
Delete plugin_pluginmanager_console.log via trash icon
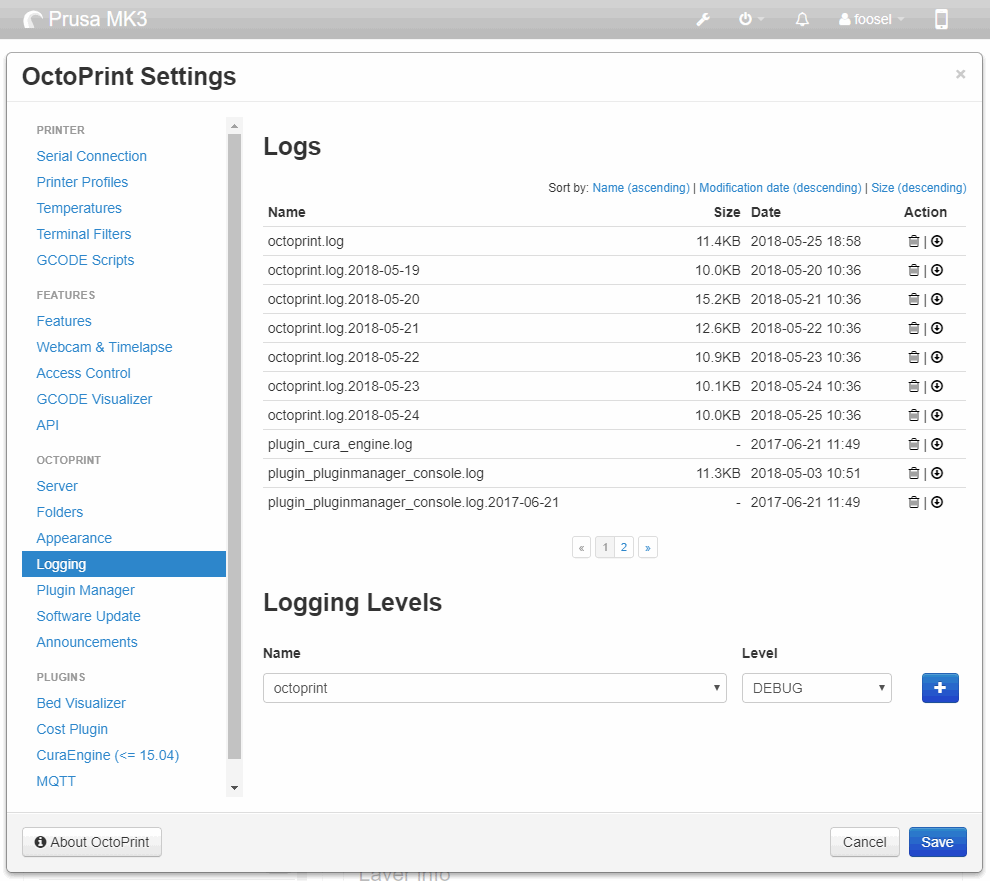[914, 474]
